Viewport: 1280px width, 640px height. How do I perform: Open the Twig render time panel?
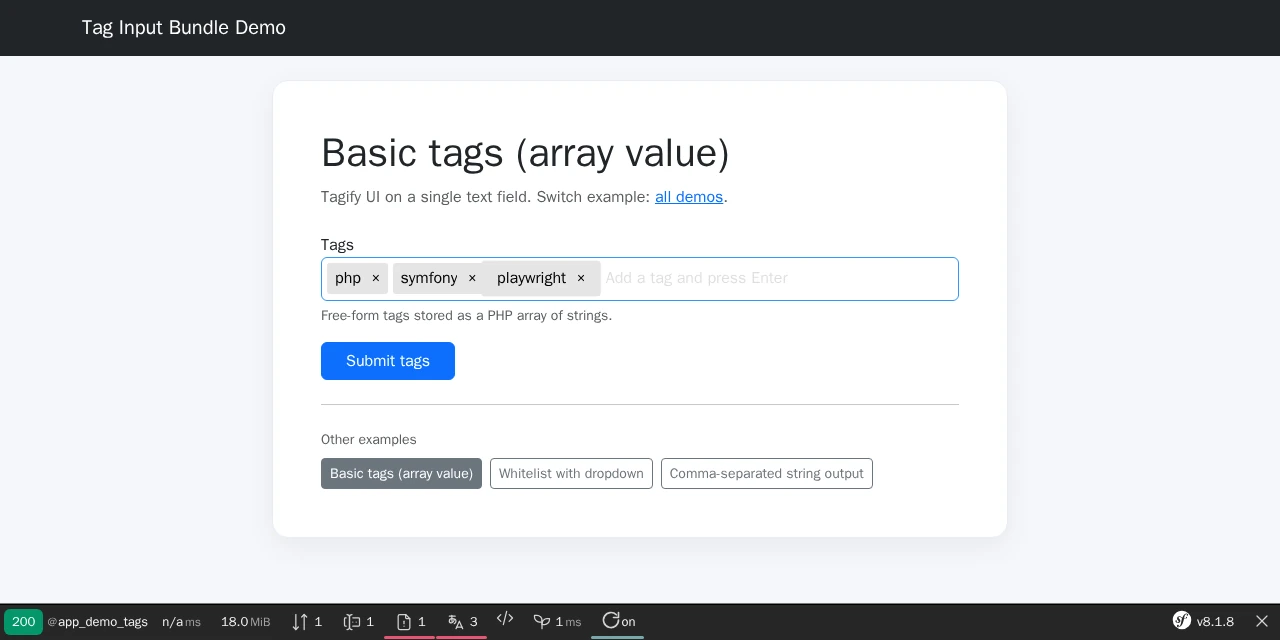coord(557,622)
